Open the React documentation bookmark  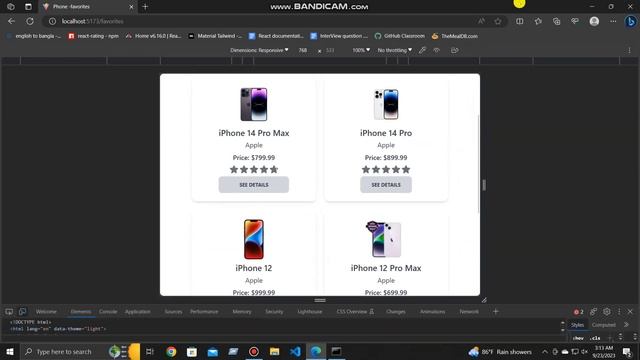pyautogui.click(x=276, y=36)
